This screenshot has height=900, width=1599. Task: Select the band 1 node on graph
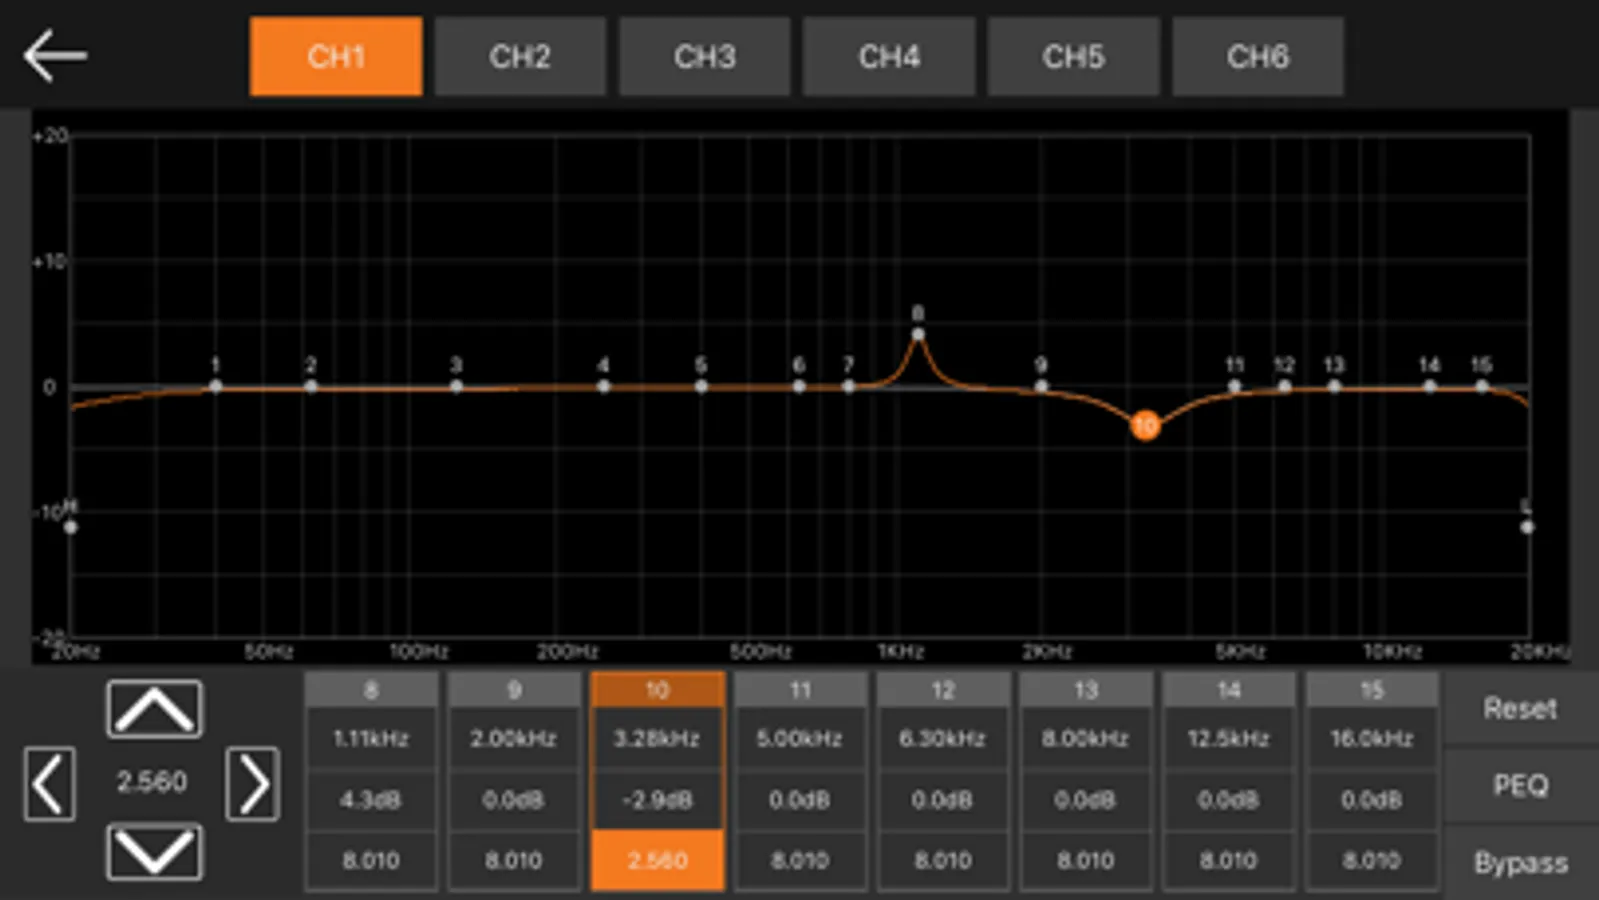(x=215, y=386)
